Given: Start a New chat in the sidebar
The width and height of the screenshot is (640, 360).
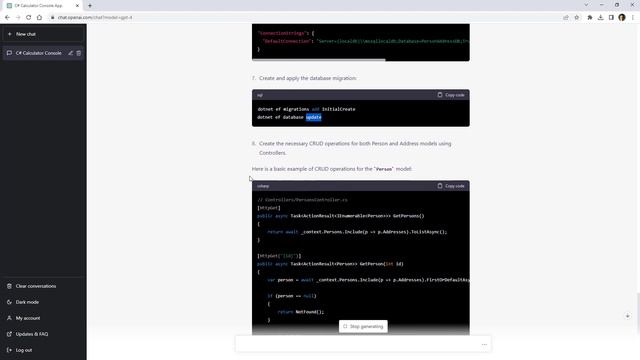Looking at the screenshot, I should (43, 34).
